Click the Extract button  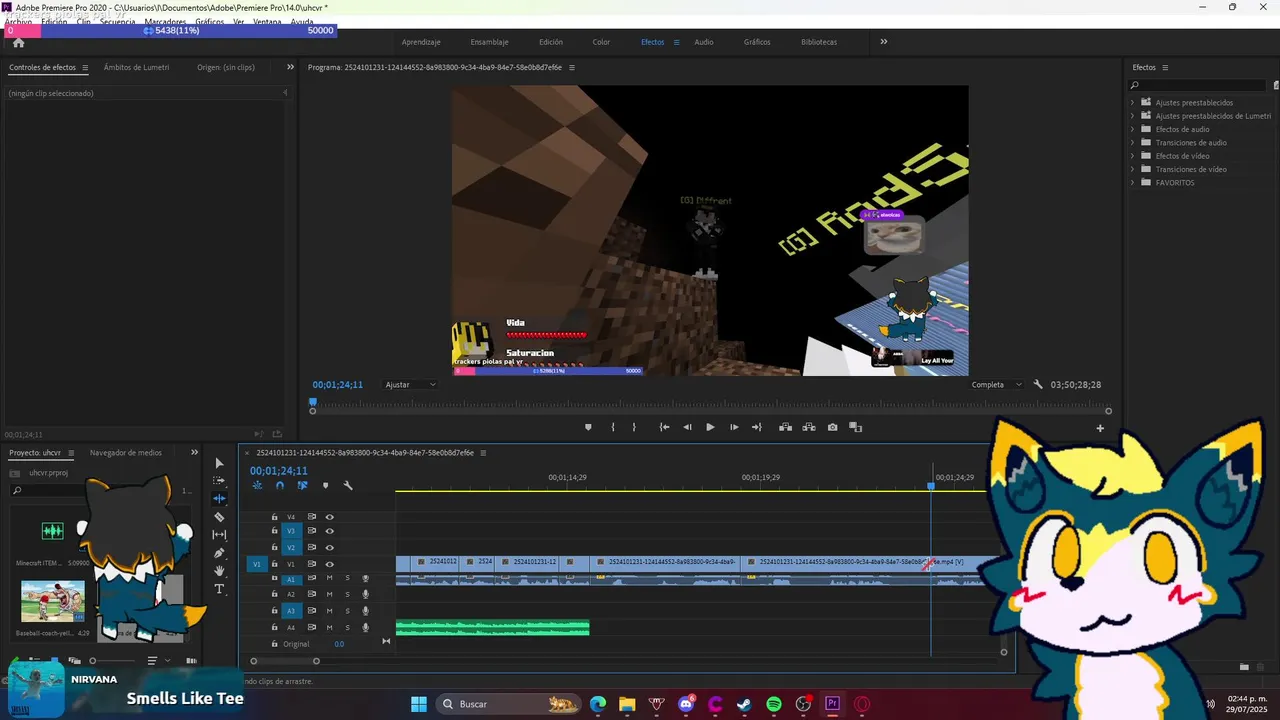click(x=808, y=427)
